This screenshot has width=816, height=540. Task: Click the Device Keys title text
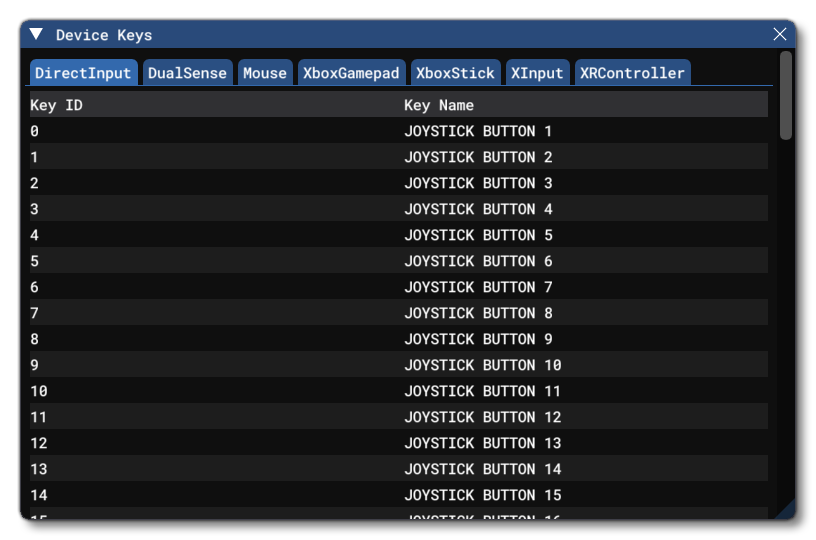point(104,35)
